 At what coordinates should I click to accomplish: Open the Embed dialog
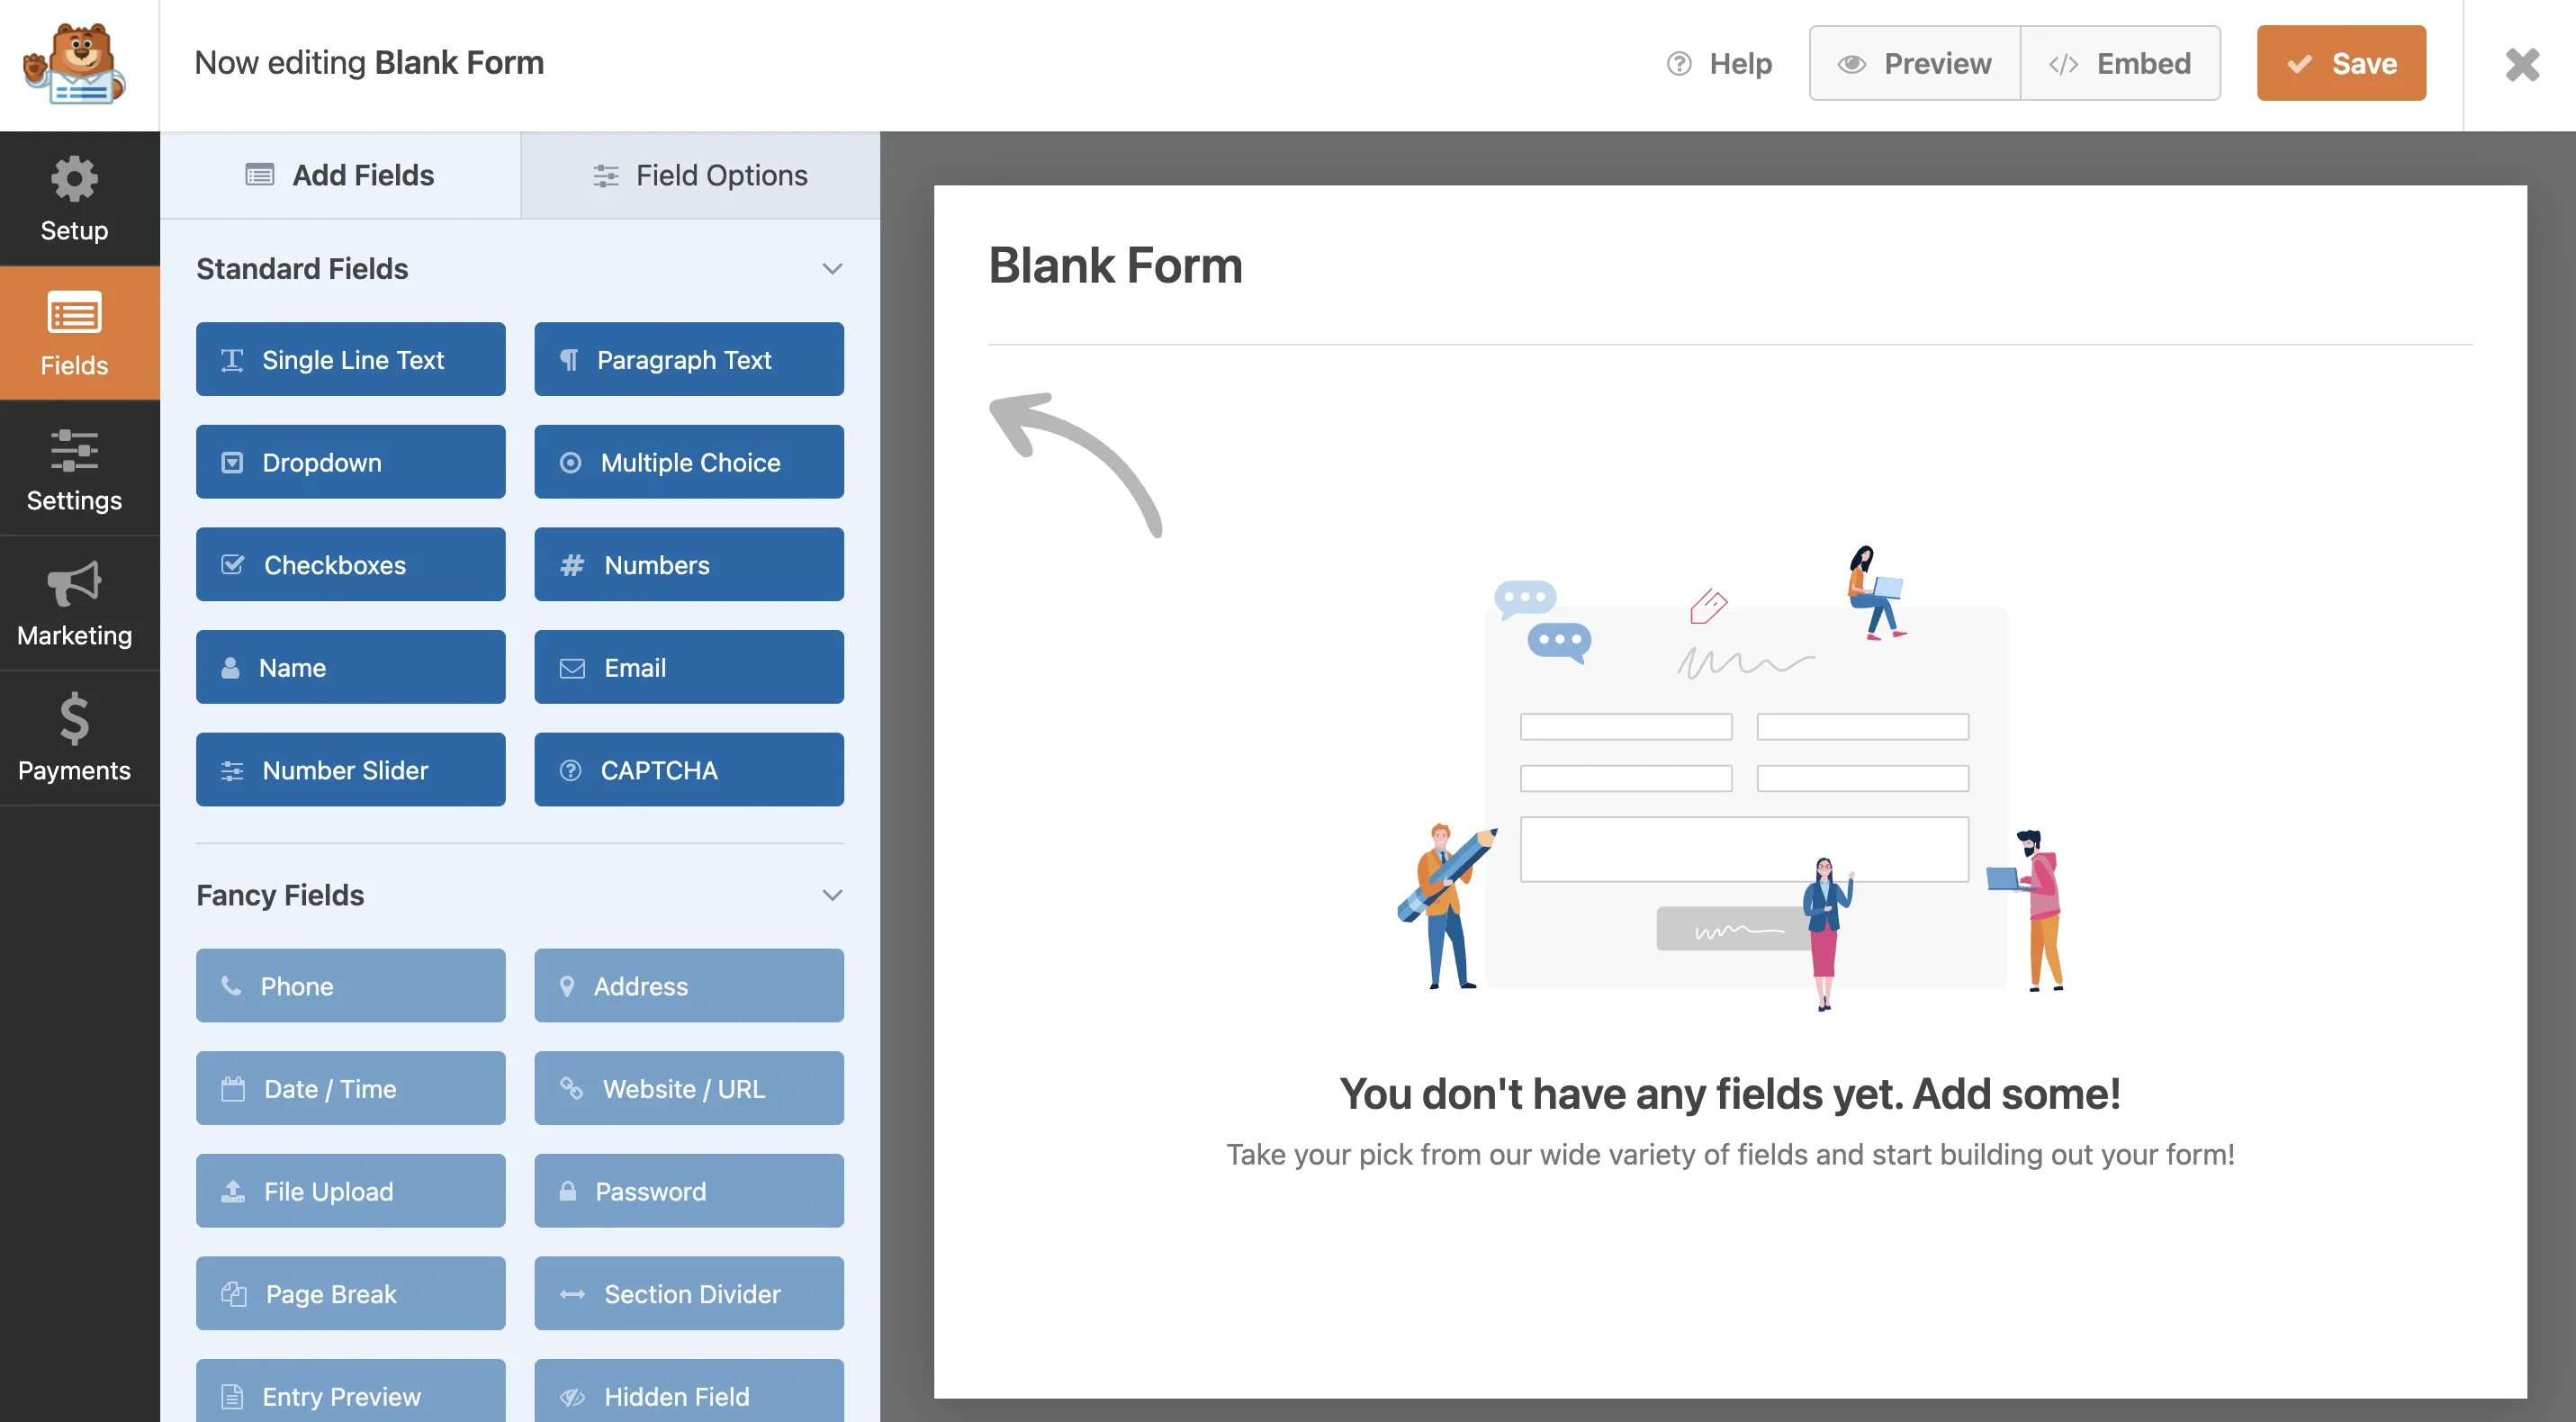click(x=2119, y=64)
